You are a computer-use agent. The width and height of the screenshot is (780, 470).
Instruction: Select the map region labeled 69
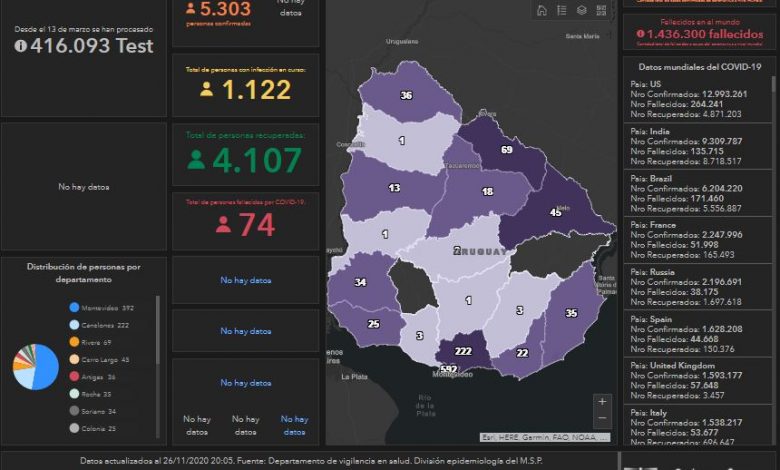[x=506, y=150]
